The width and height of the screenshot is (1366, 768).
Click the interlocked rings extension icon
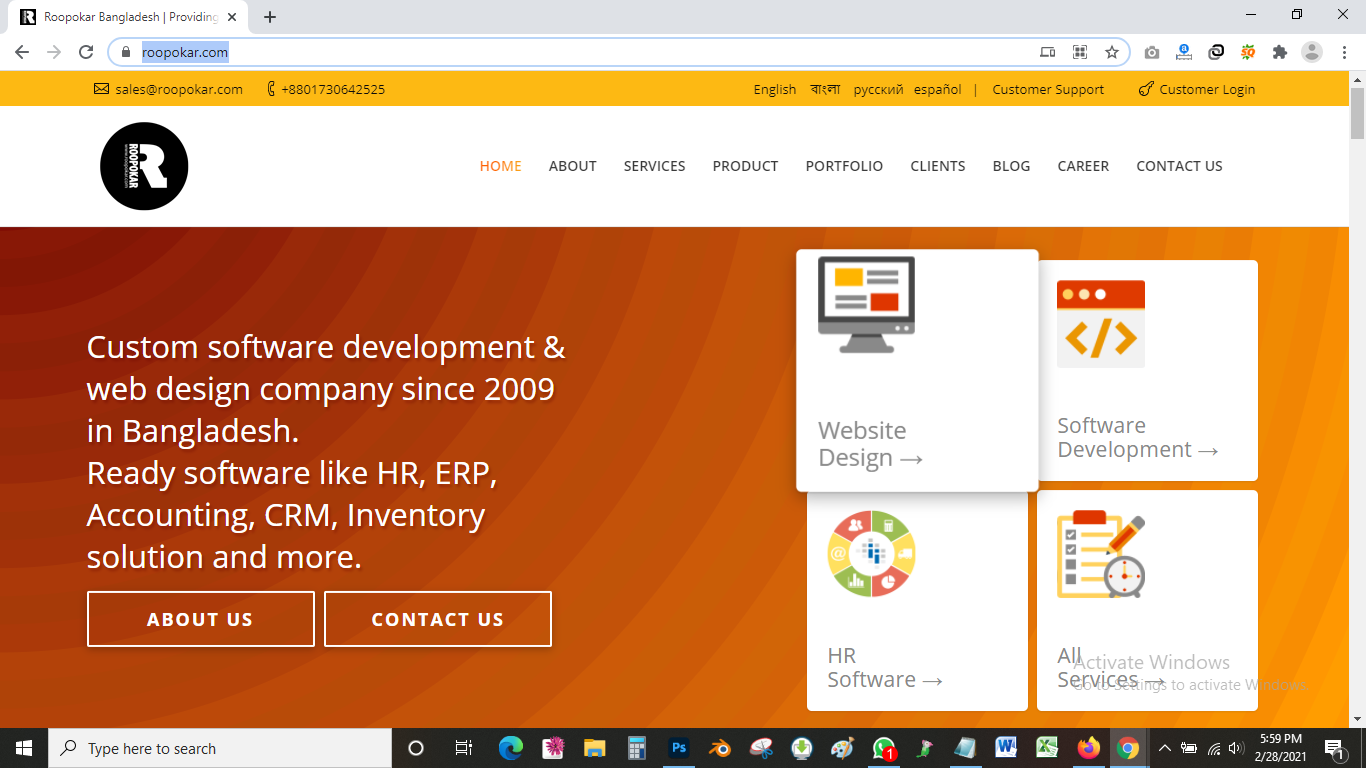click(x=1216, y=52)
